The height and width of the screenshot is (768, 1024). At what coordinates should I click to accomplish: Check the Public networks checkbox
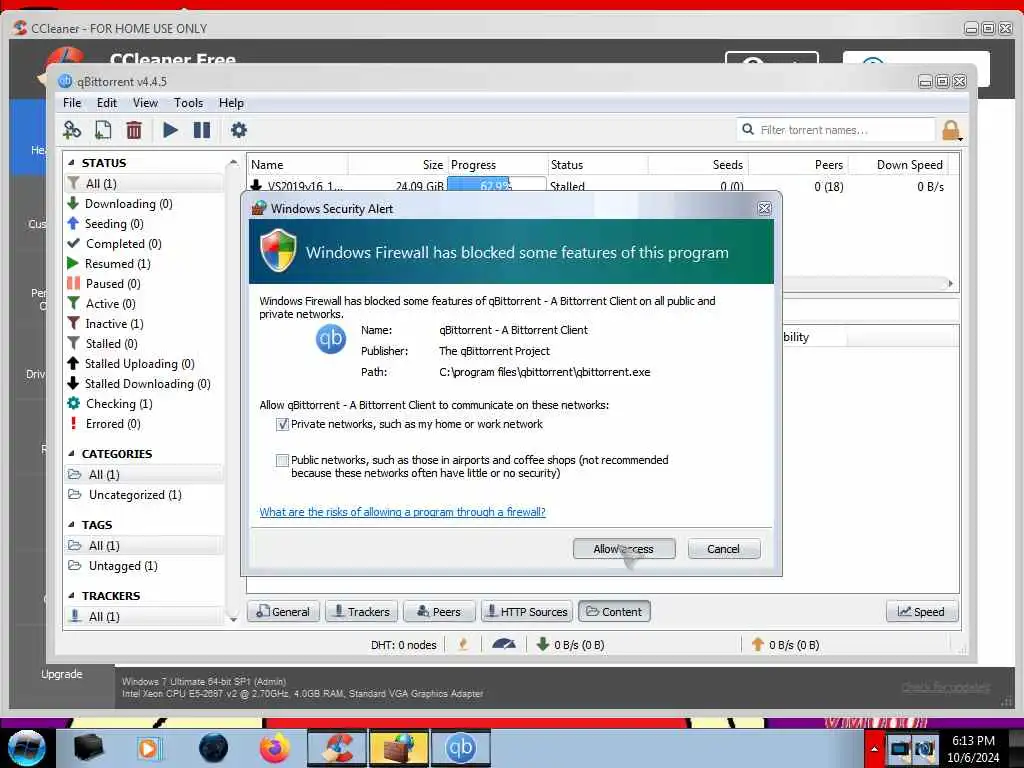point(282,460)
